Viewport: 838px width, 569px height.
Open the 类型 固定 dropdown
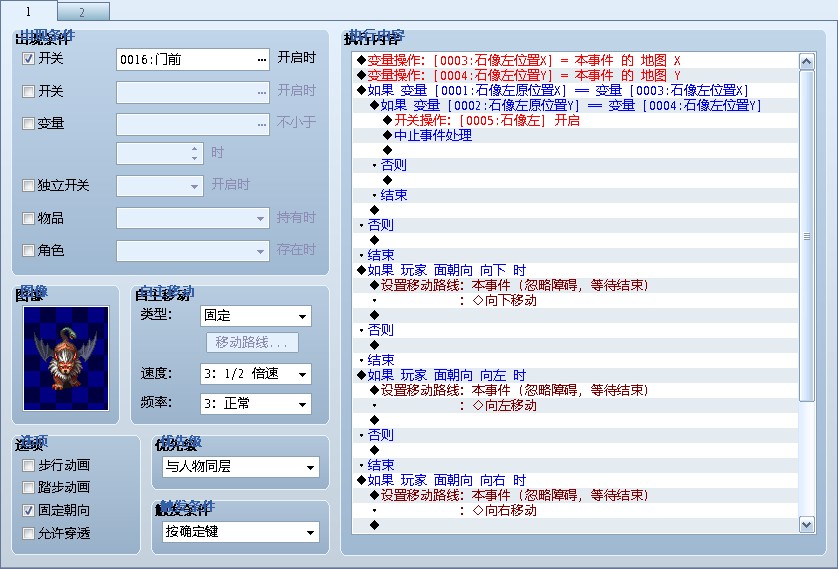[255, 316]
